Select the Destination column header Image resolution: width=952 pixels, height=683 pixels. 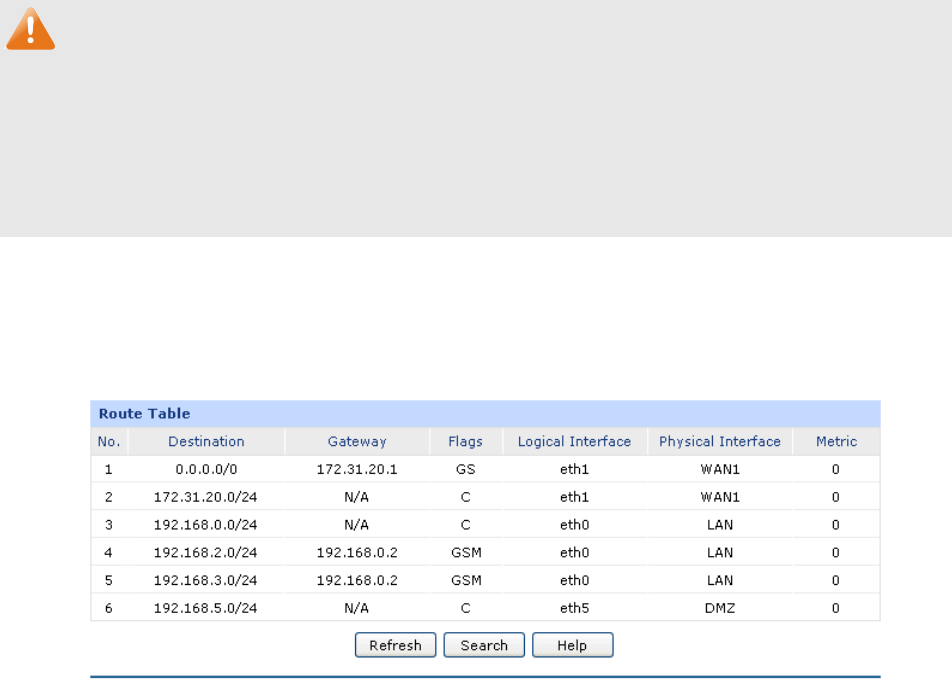point(206,441)
